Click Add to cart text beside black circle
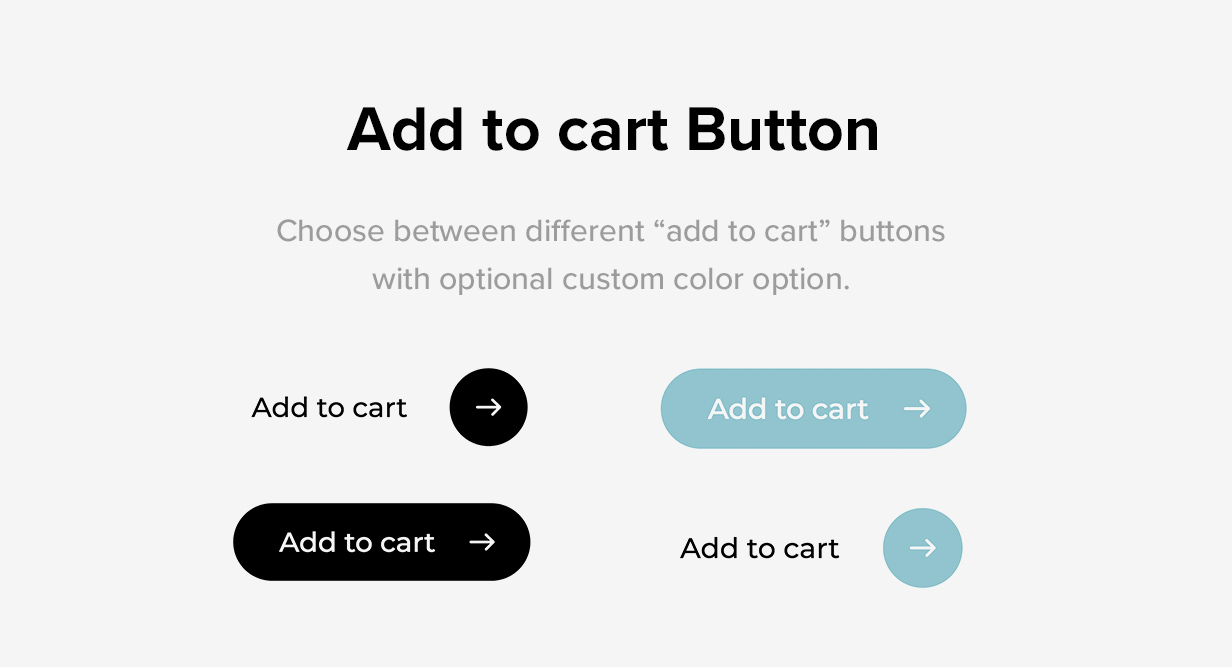 coord(329,408)
